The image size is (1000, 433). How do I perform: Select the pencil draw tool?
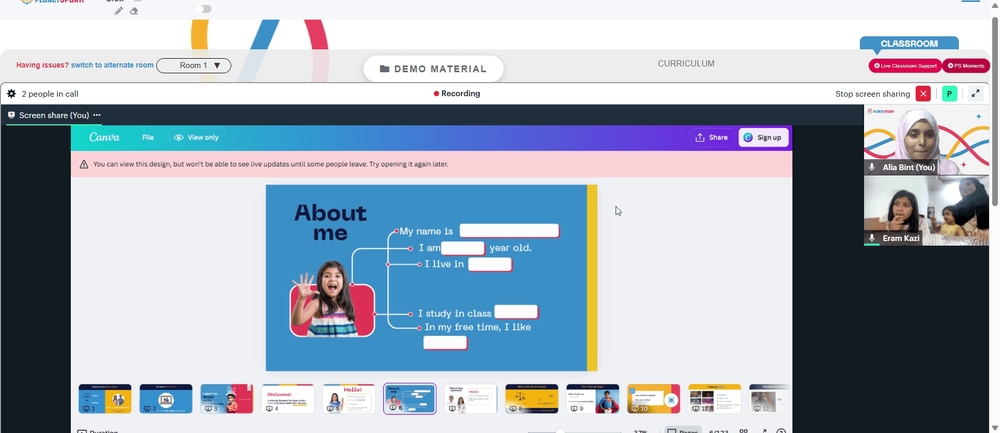coord(119,11)
